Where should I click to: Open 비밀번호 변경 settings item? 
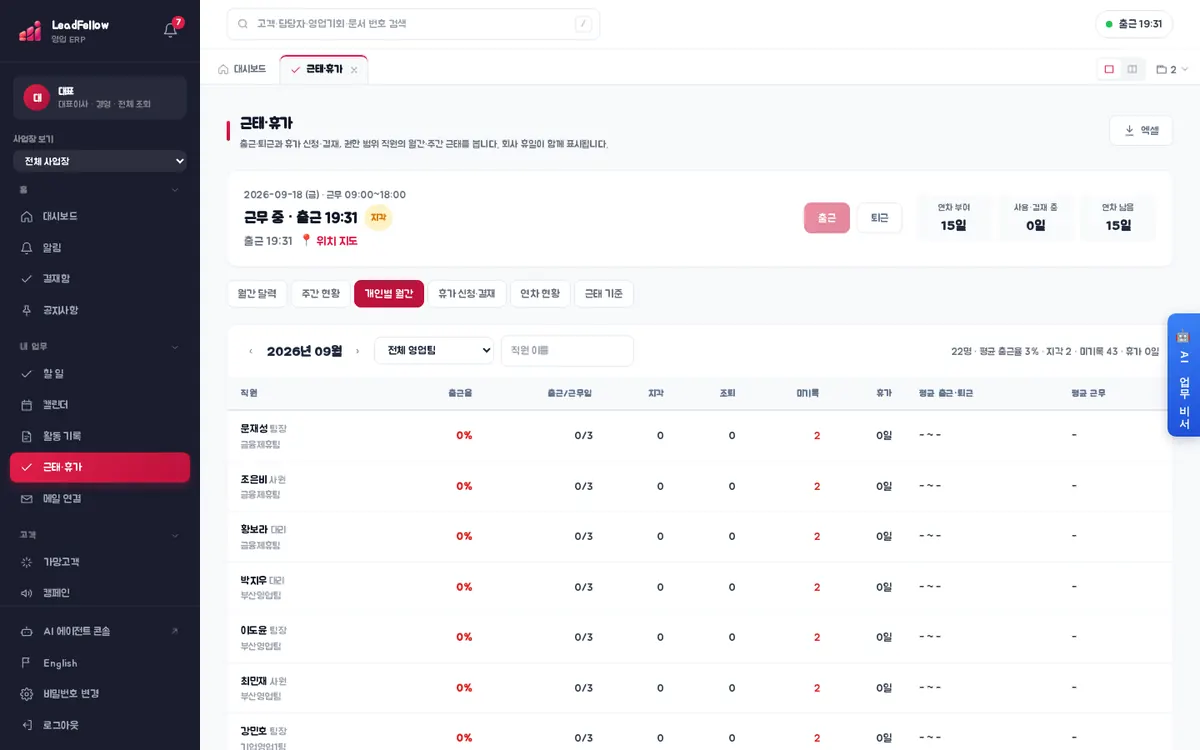pos(100,694)
